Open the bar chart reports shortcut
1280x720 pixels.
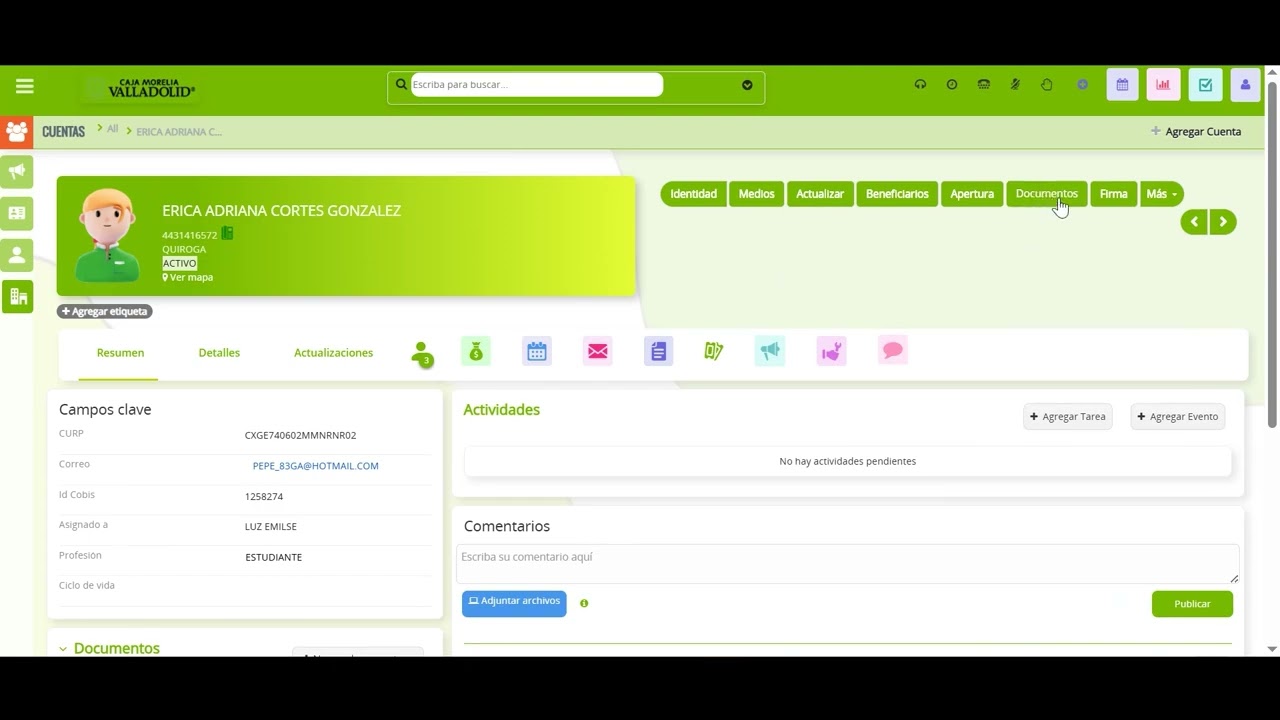coord(1163,85)
